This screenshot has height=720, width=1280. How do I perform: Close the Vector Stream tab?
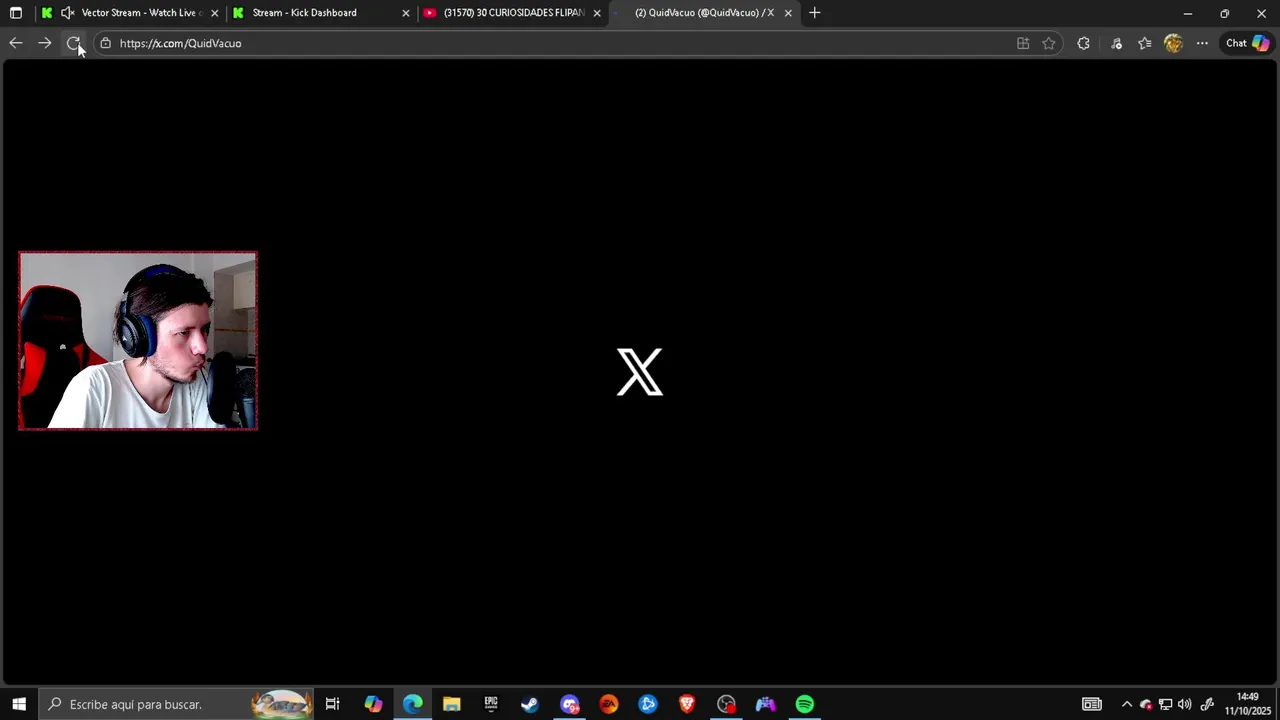pyautogui.click(x=214, y=13)
